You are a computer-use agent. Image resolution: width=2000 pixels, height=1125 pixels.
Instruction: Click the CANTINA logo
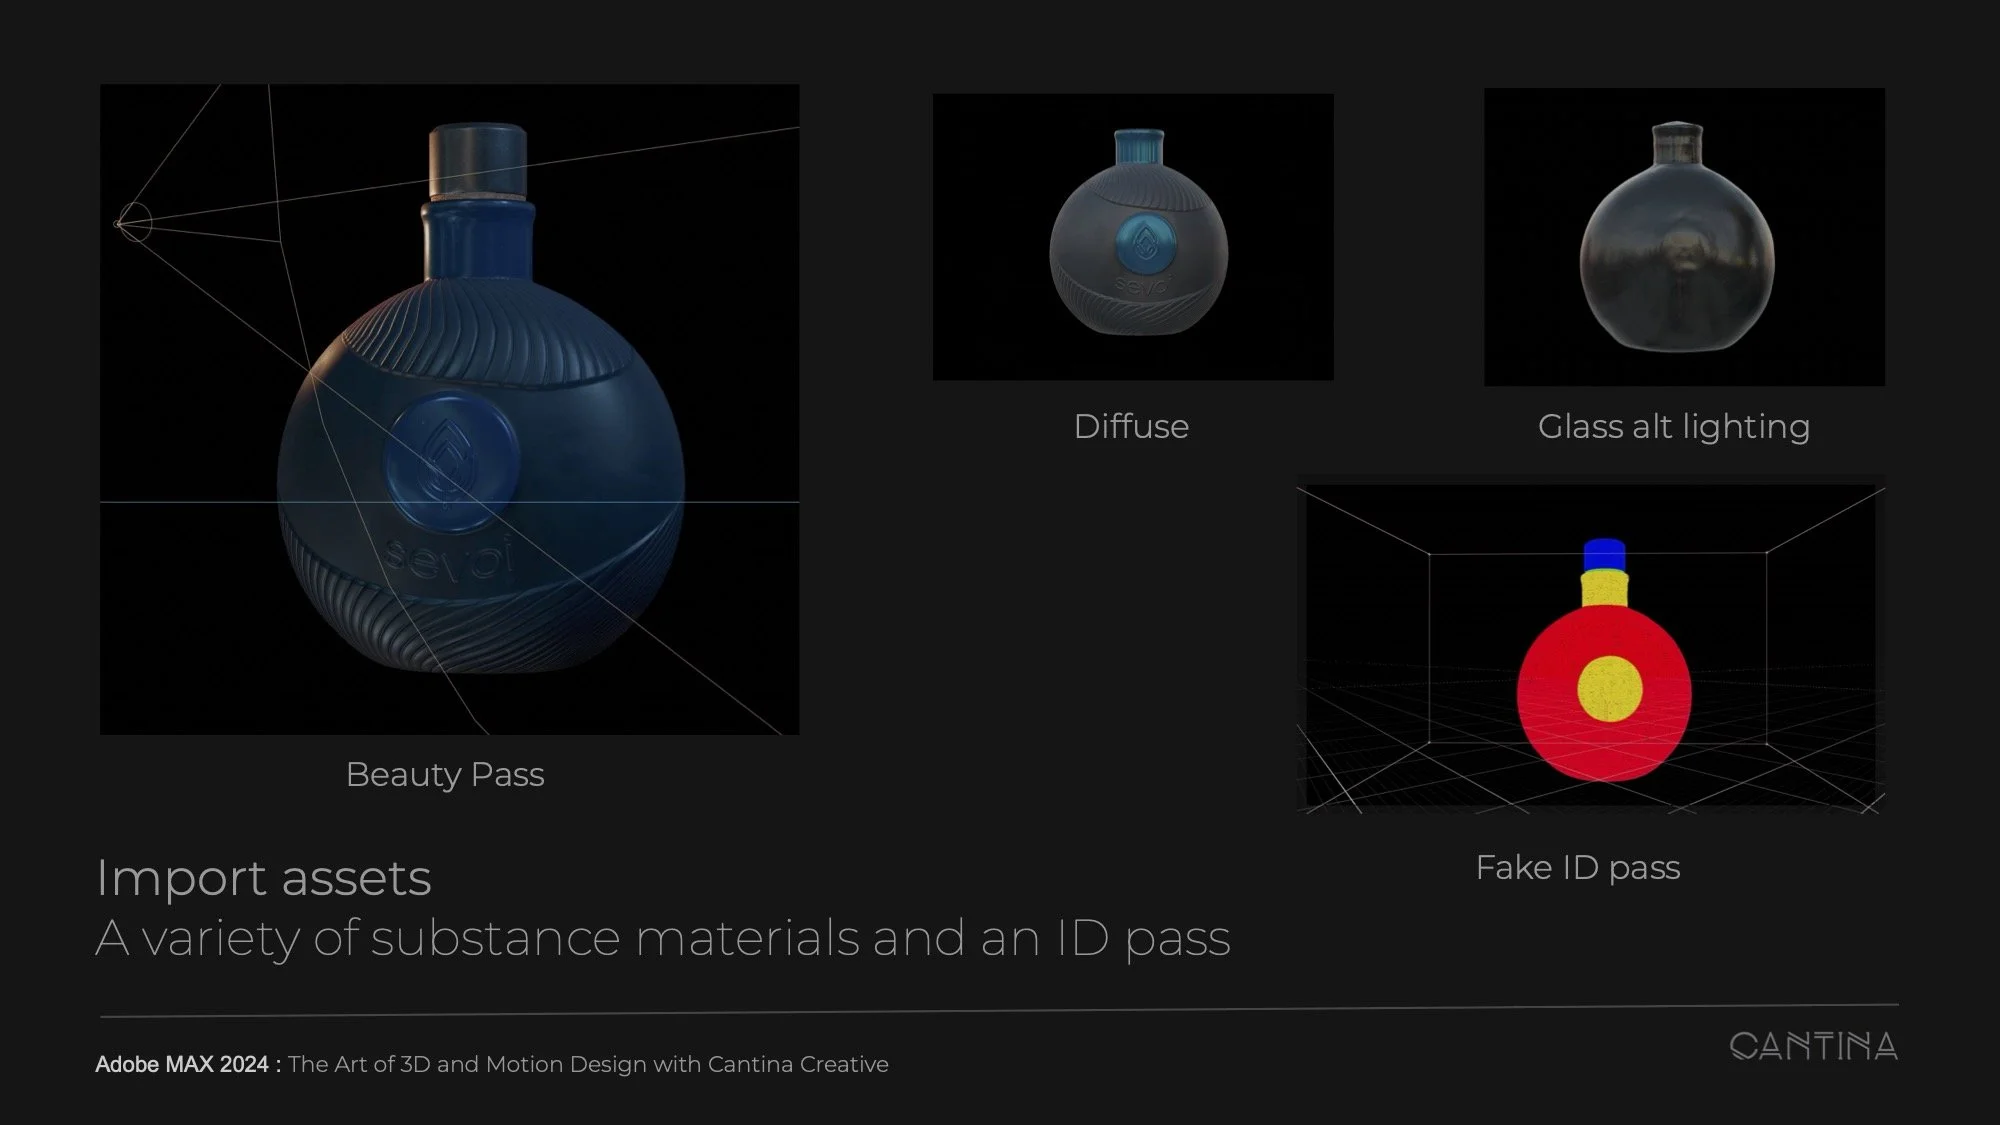[x=1813, y=1046]
